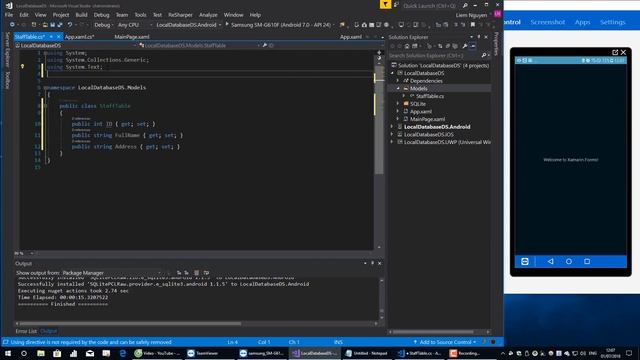Click the Liem Nguyen account name
This screenshot has width=640, height=360.
pos(471,15)
